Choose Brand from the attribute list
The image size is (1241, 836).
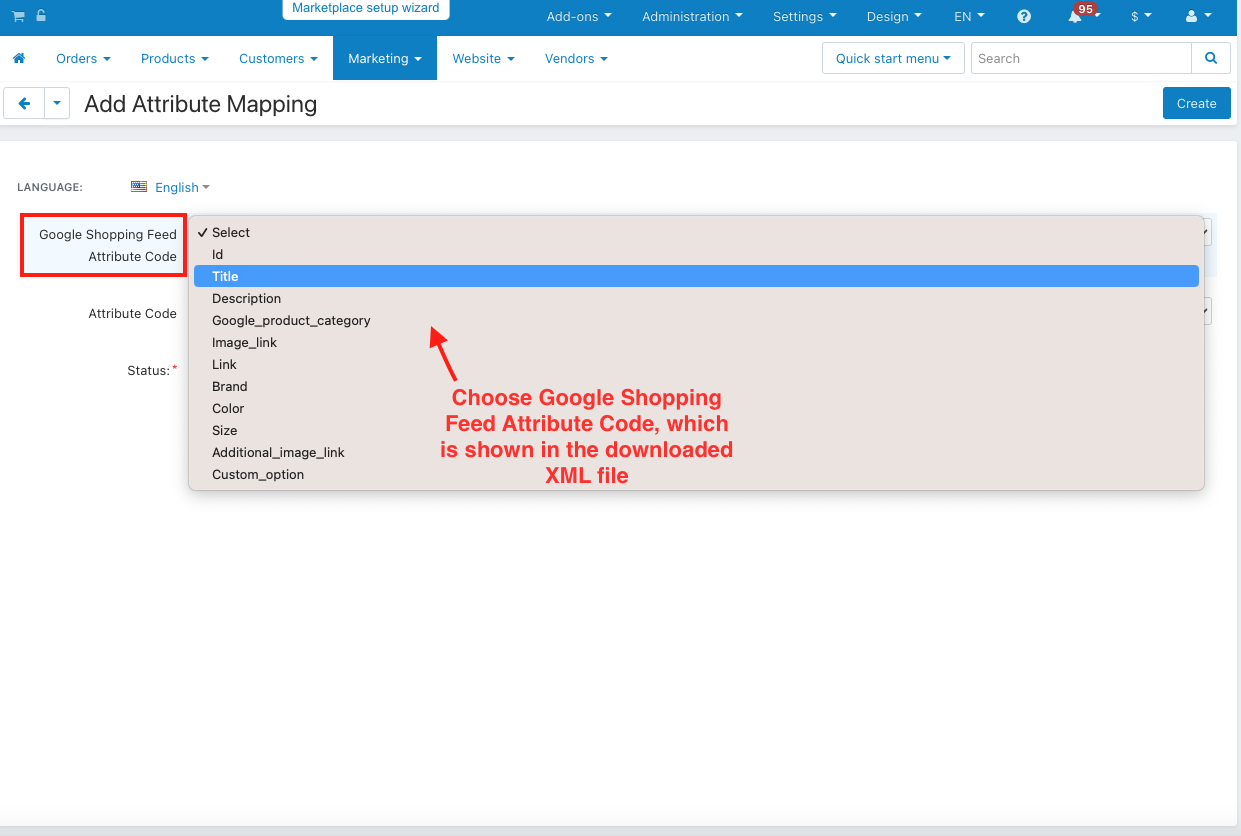point(696,386)
